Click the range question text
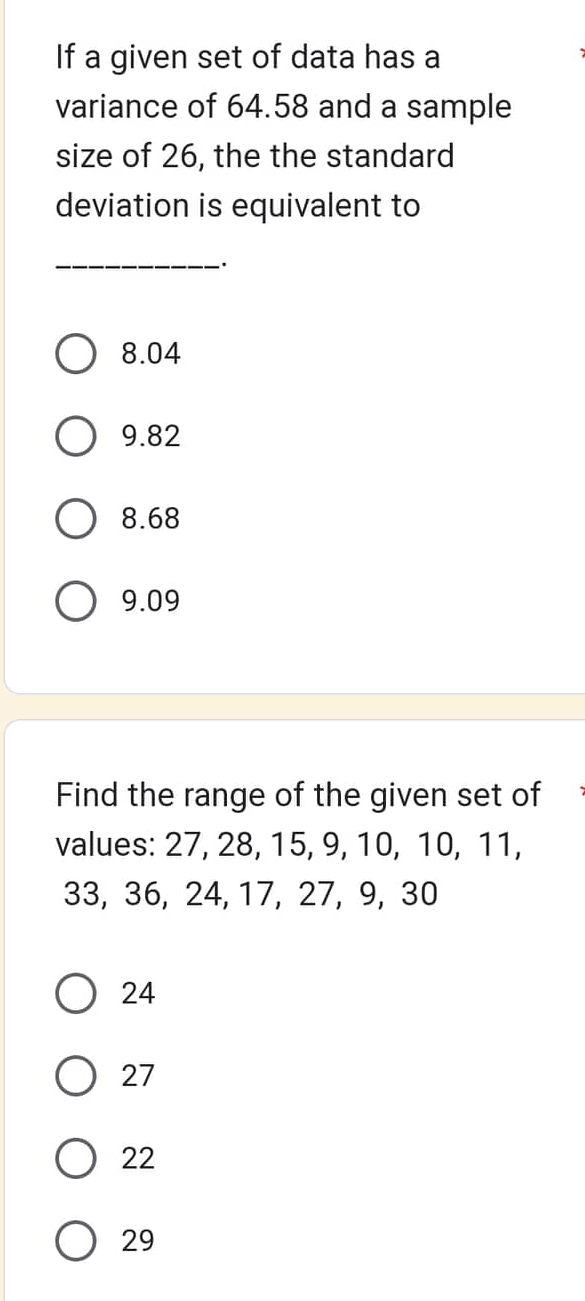This screenshot has width=585, height=1301. tap(280, 843)
